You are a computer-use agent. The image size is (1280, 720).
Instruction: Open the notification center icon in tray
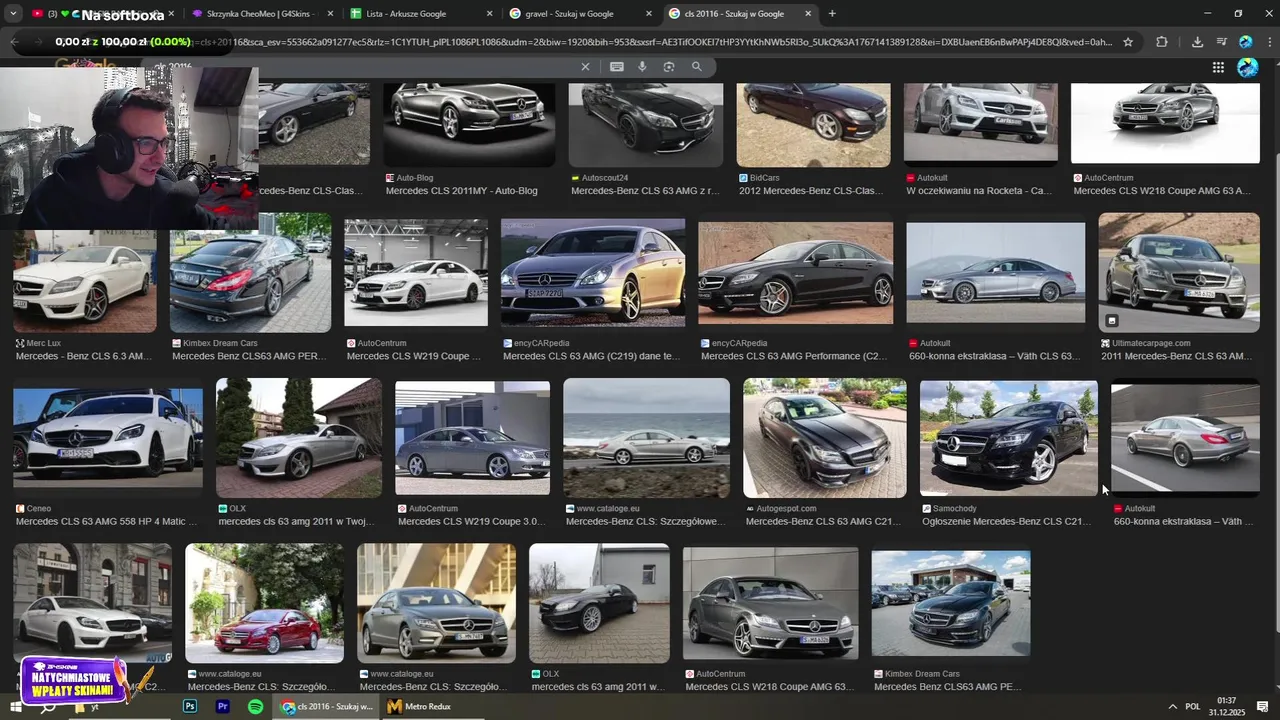point(1263,706)
